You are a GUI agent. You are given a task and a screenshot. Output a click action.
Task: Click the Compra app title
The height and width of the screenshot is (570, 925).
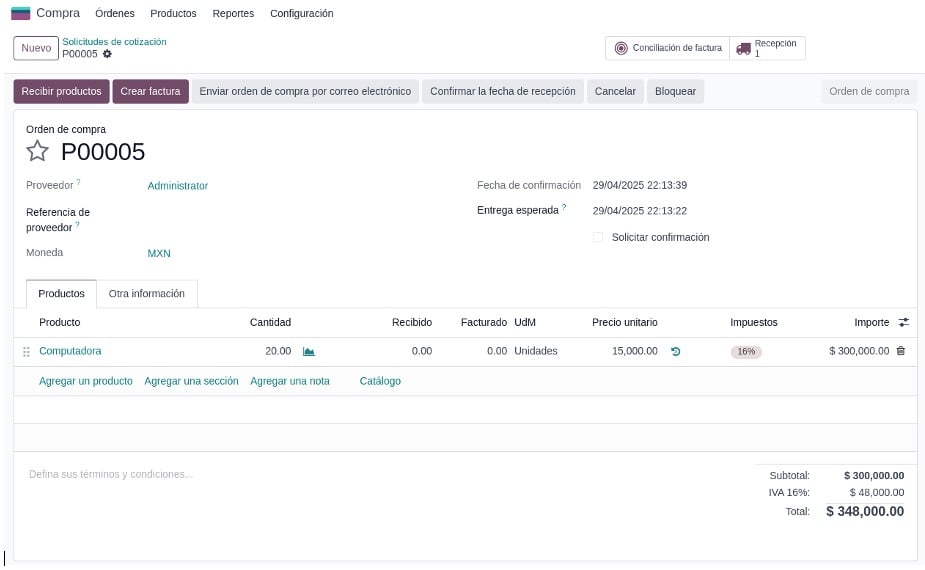(58, 12)
